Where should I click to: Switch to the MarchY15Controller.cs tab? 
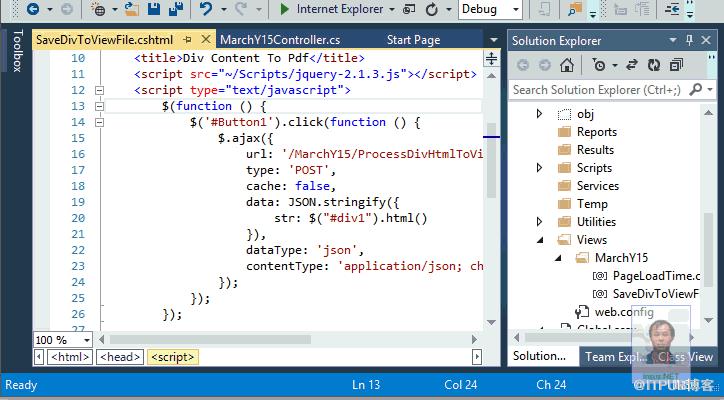click(280, 40)
